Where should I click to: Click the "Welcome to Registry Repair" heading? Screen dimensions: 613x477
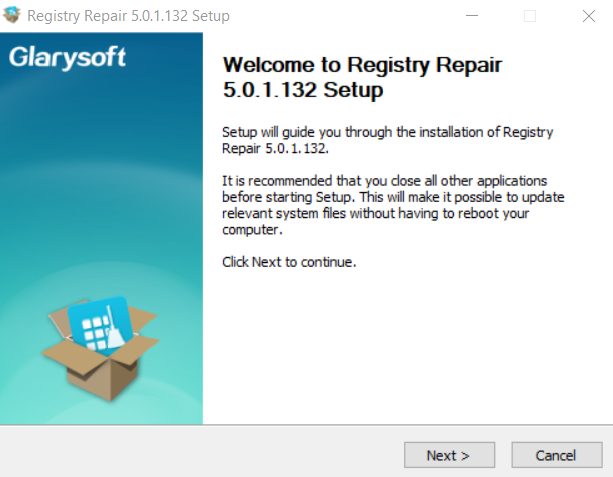[362, 77]
